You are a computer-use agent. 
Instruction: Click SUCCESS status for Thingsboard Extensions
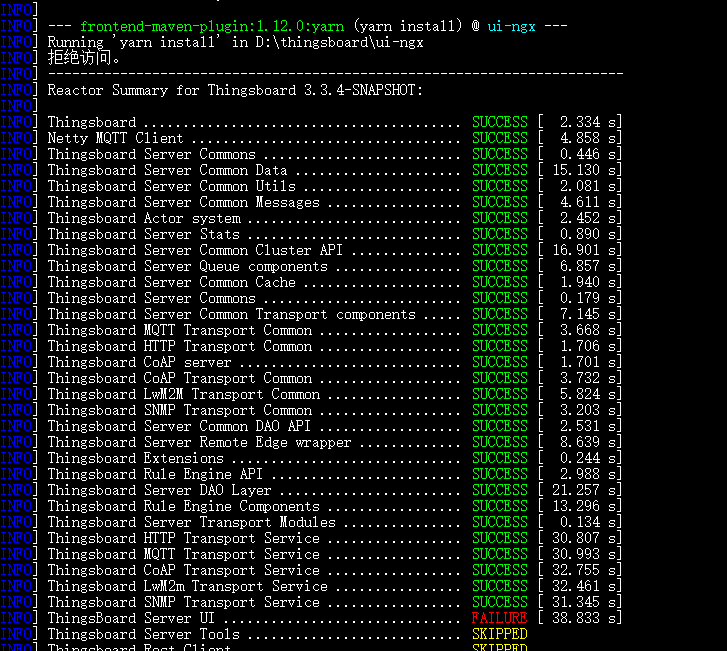[499, 458]
